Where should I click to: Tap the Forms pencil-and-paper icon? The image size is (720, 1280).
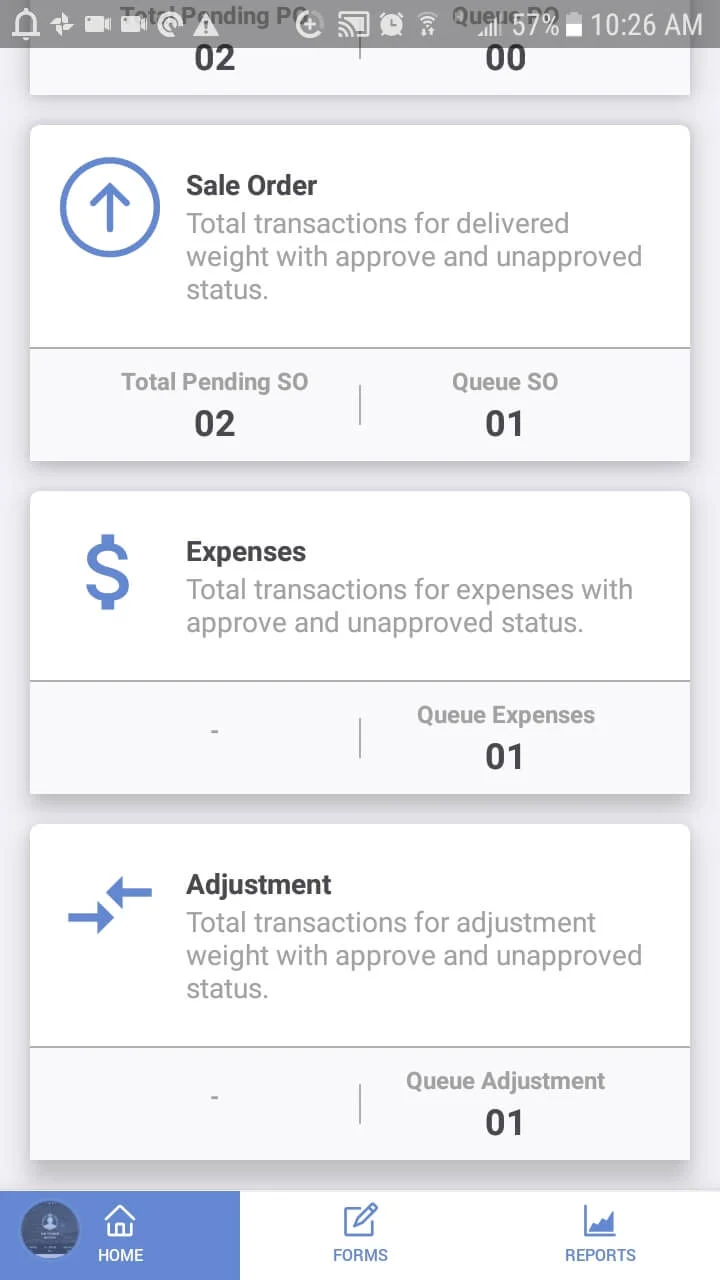360,1221
